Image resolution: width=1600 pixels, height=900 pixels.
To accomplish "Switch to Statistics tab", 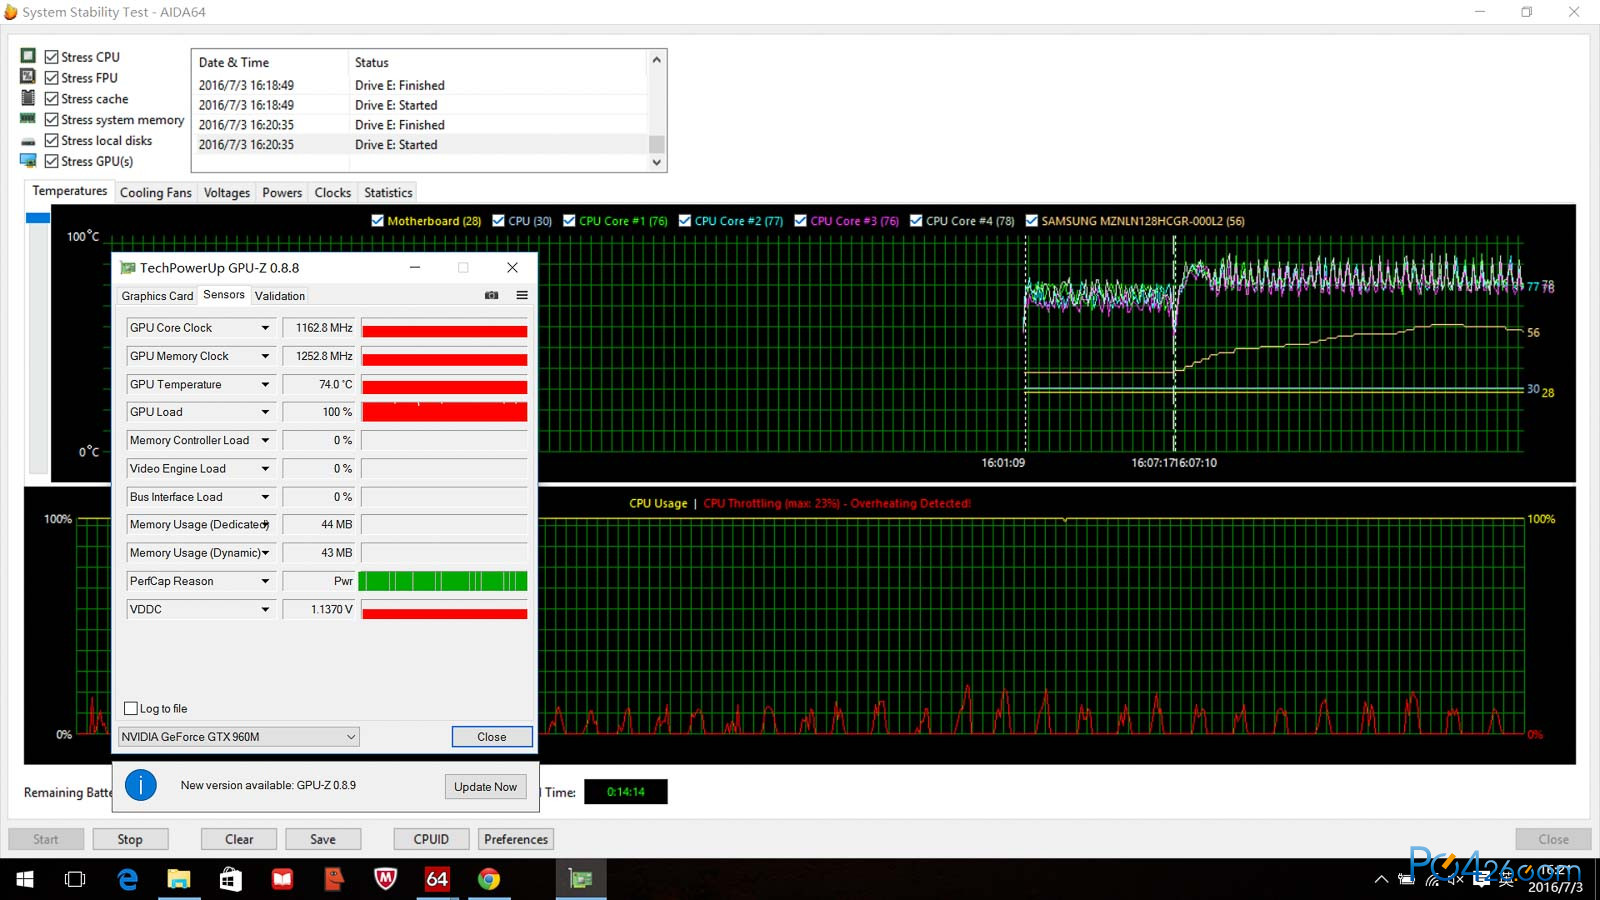I will pos(388,193).
